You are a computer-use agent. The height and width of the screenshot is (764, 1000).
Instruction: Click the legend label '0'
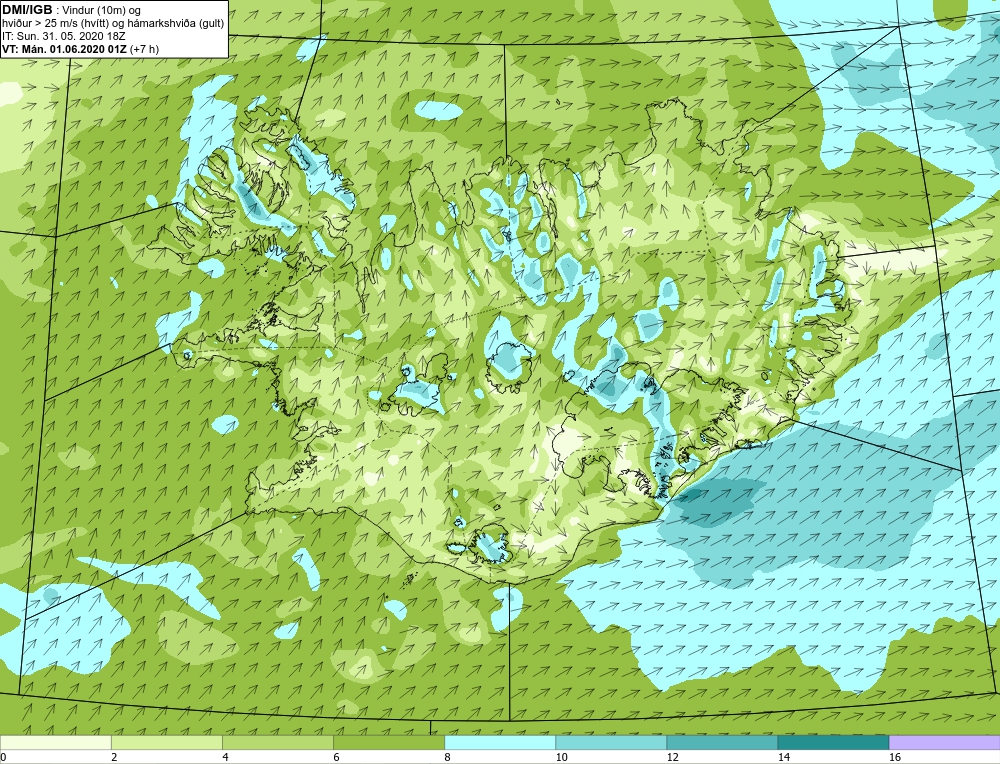coord(4,757)
